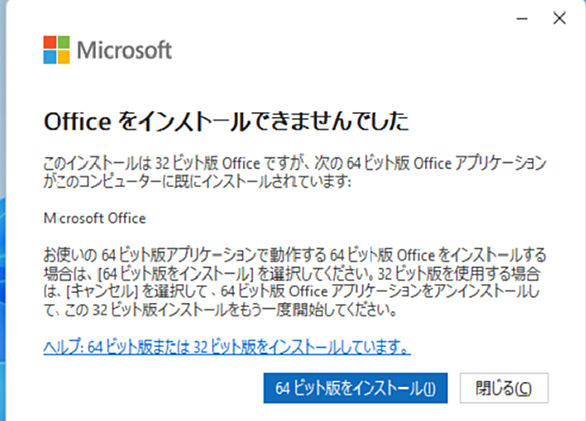586x421 pixels.
Task: Click the red square of Microsoft logo
Action: (50, 42)
